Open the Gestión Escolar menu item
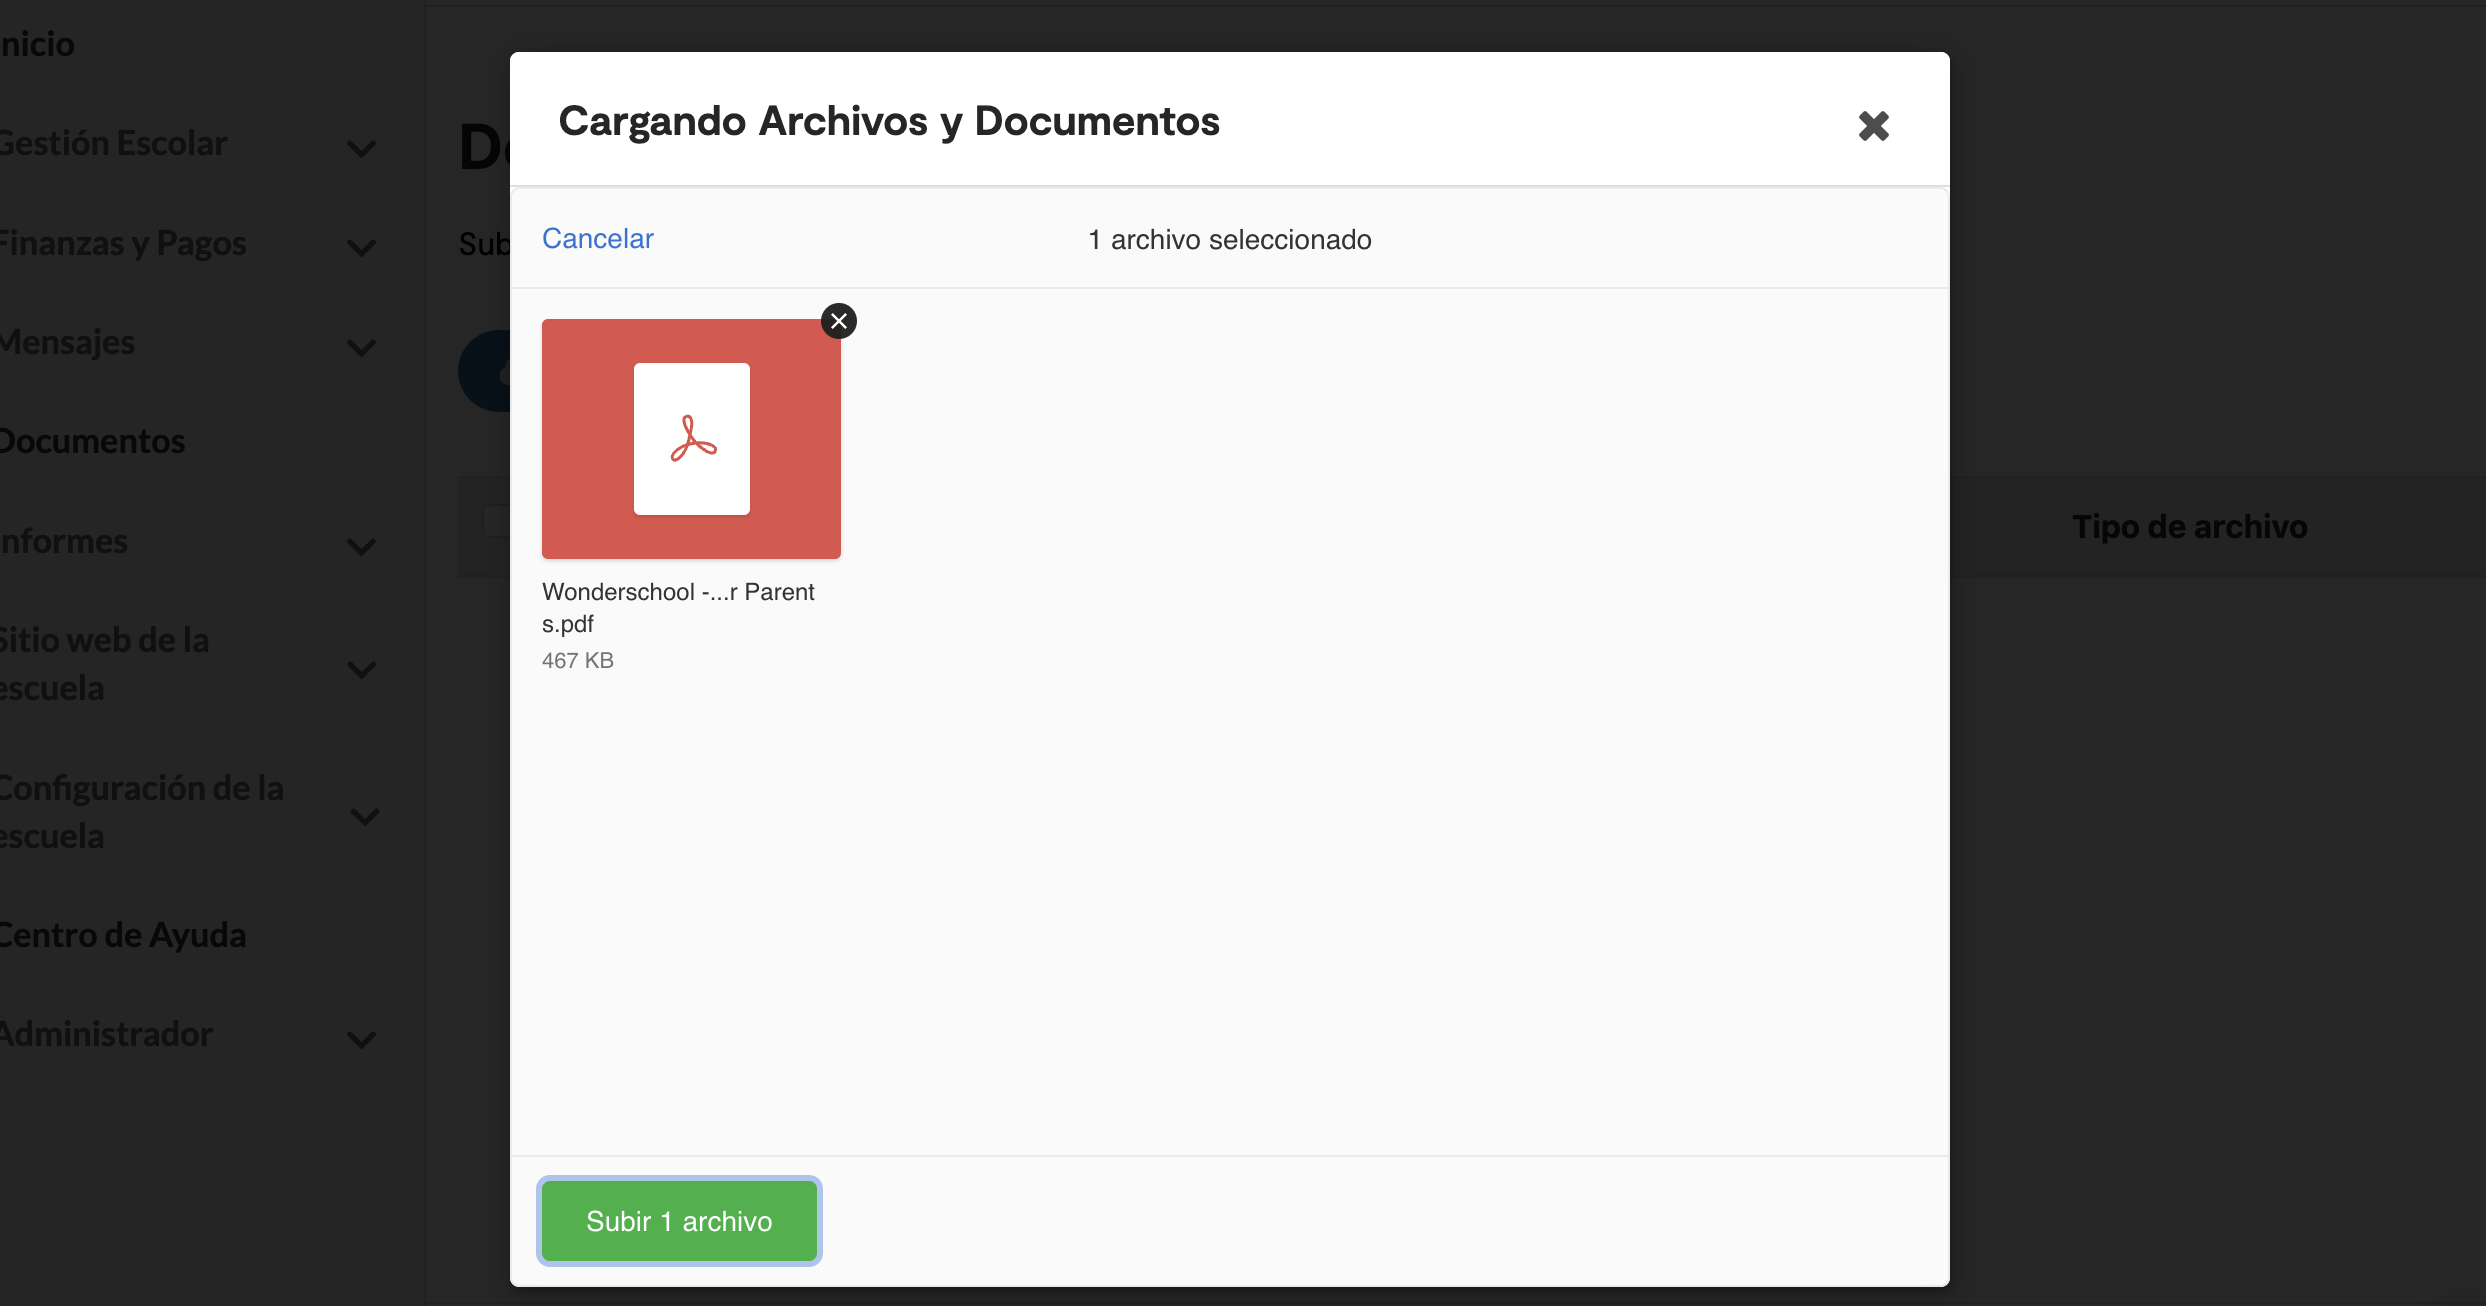Screen dimensions: 2486x1306 pyautogui.click(x=113, y=143)
